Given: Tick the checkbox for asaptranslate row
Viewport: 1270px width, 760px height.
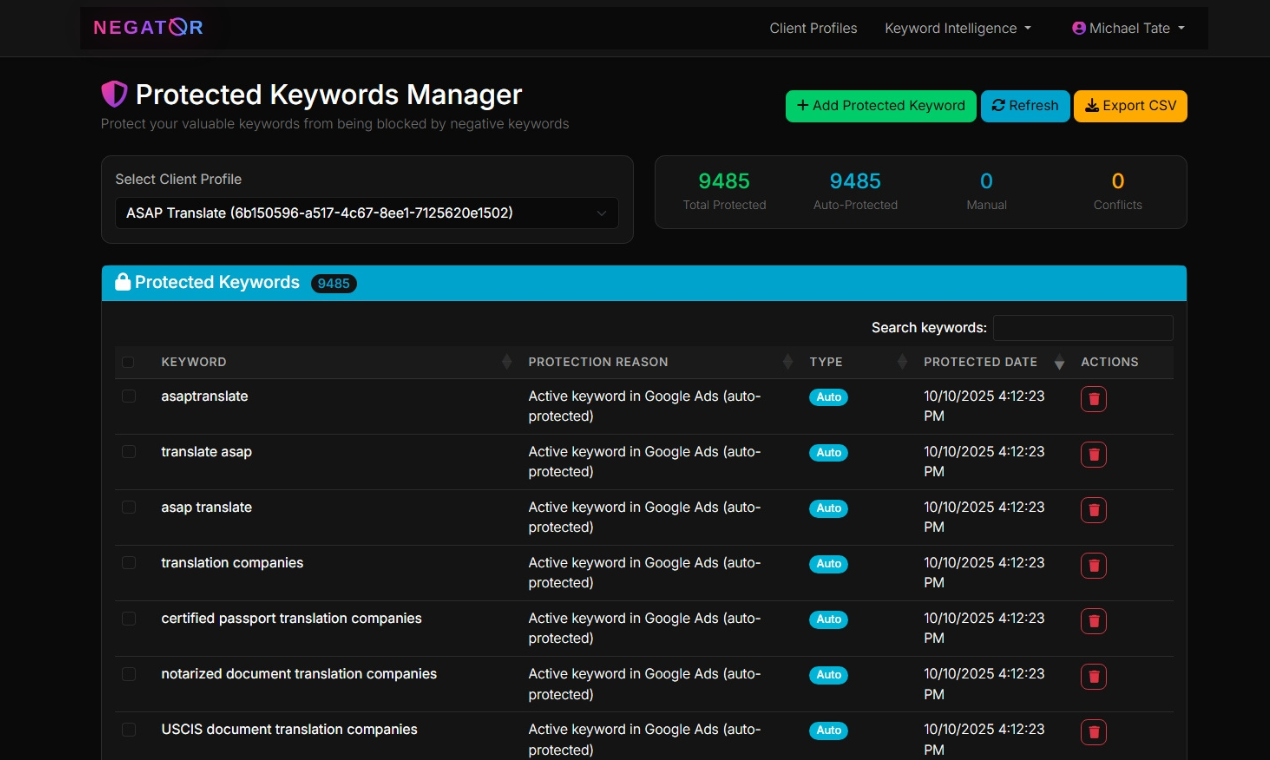Looking at the screenshot, I should tap(129, 396).
